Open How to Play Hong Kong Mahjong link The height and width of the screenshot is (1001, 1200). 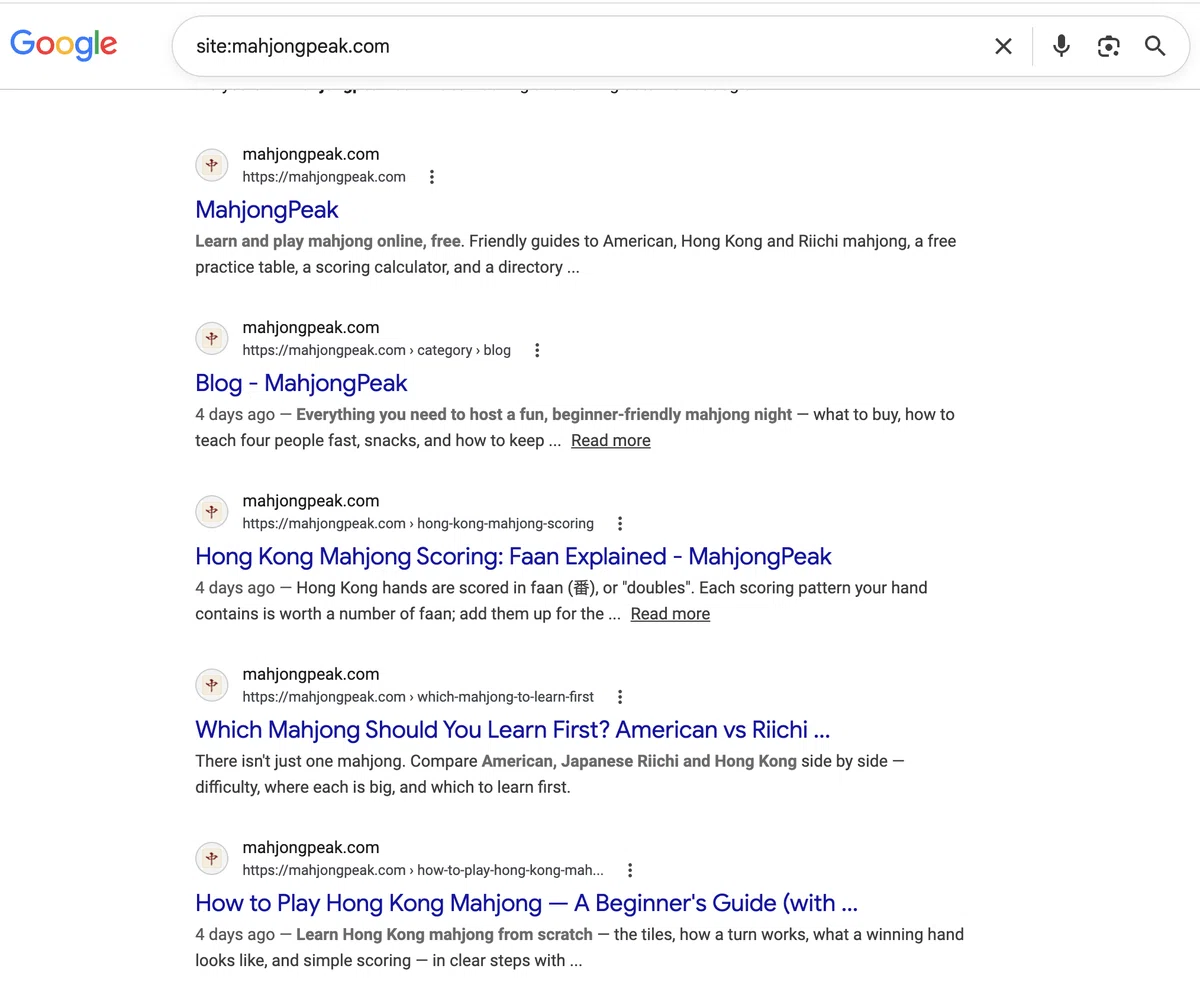pos(526,903)
